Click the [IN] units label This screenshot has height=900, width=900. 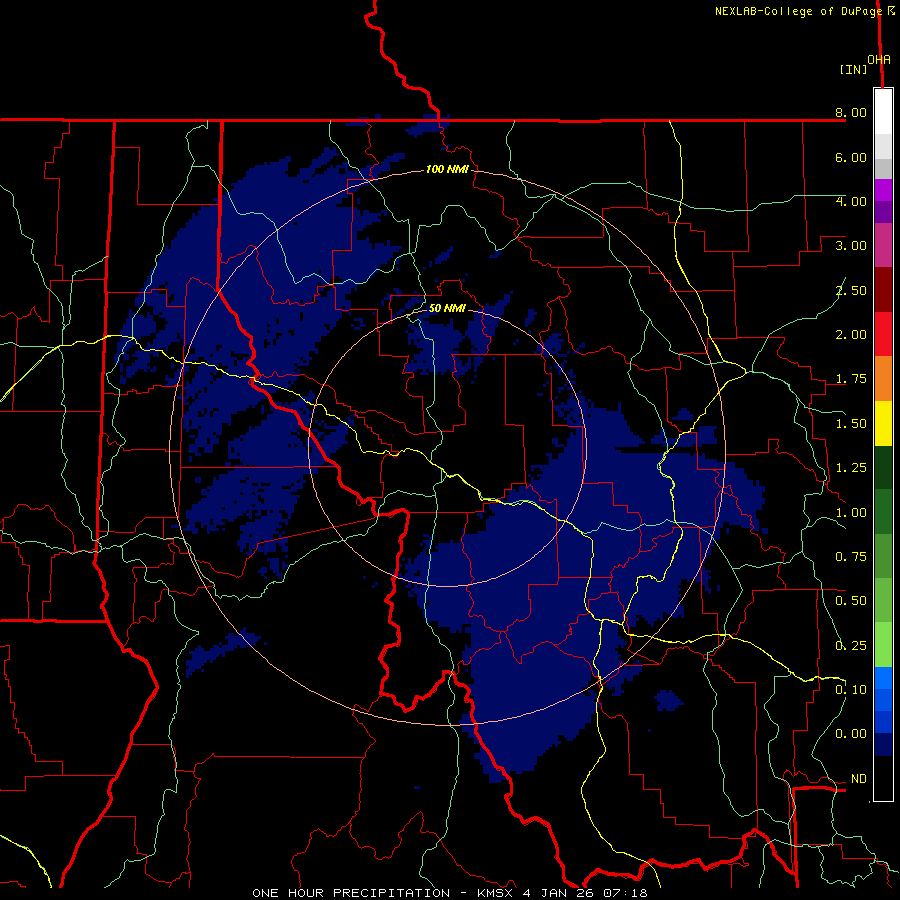[x=853, y=69]
